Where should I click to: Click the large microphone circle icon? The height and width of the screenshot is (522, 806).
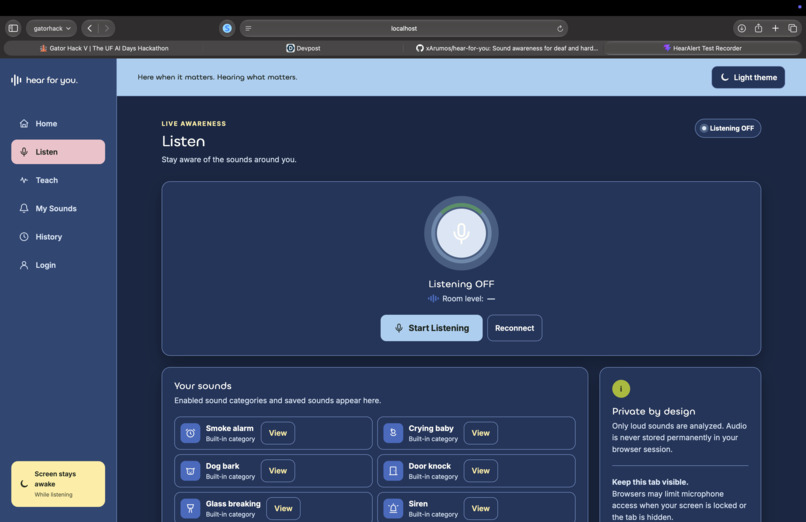tap(461, 233)
